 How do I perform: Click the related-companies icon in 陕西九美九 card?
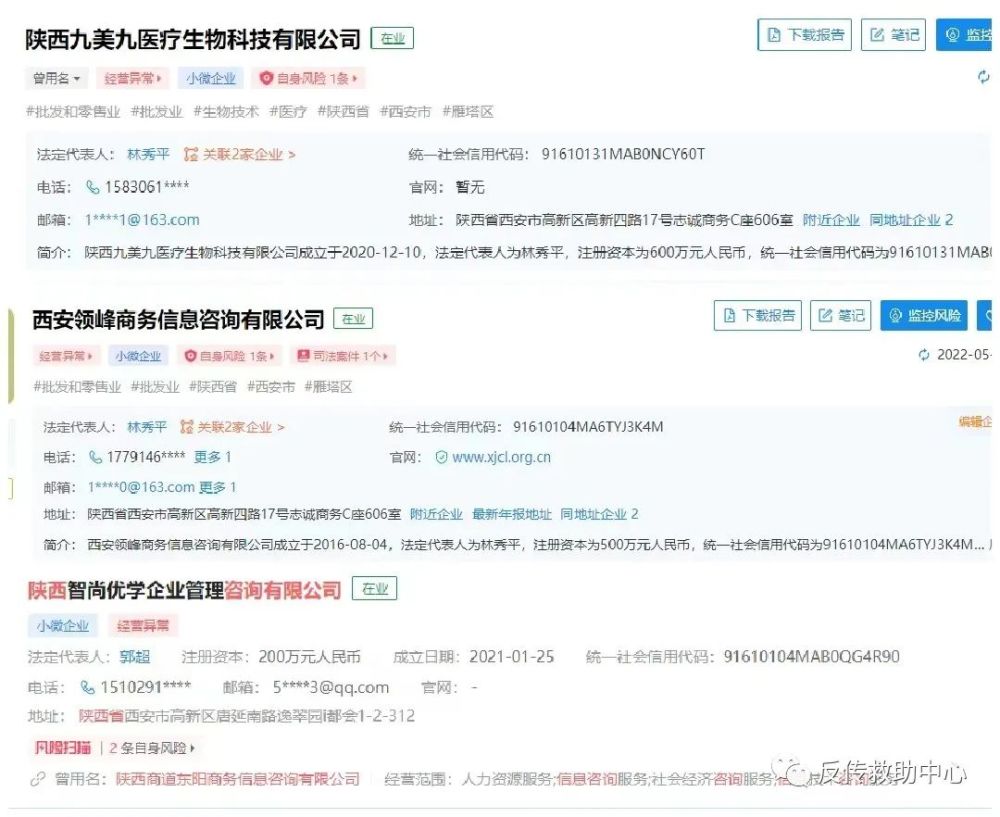coord(191,154)
